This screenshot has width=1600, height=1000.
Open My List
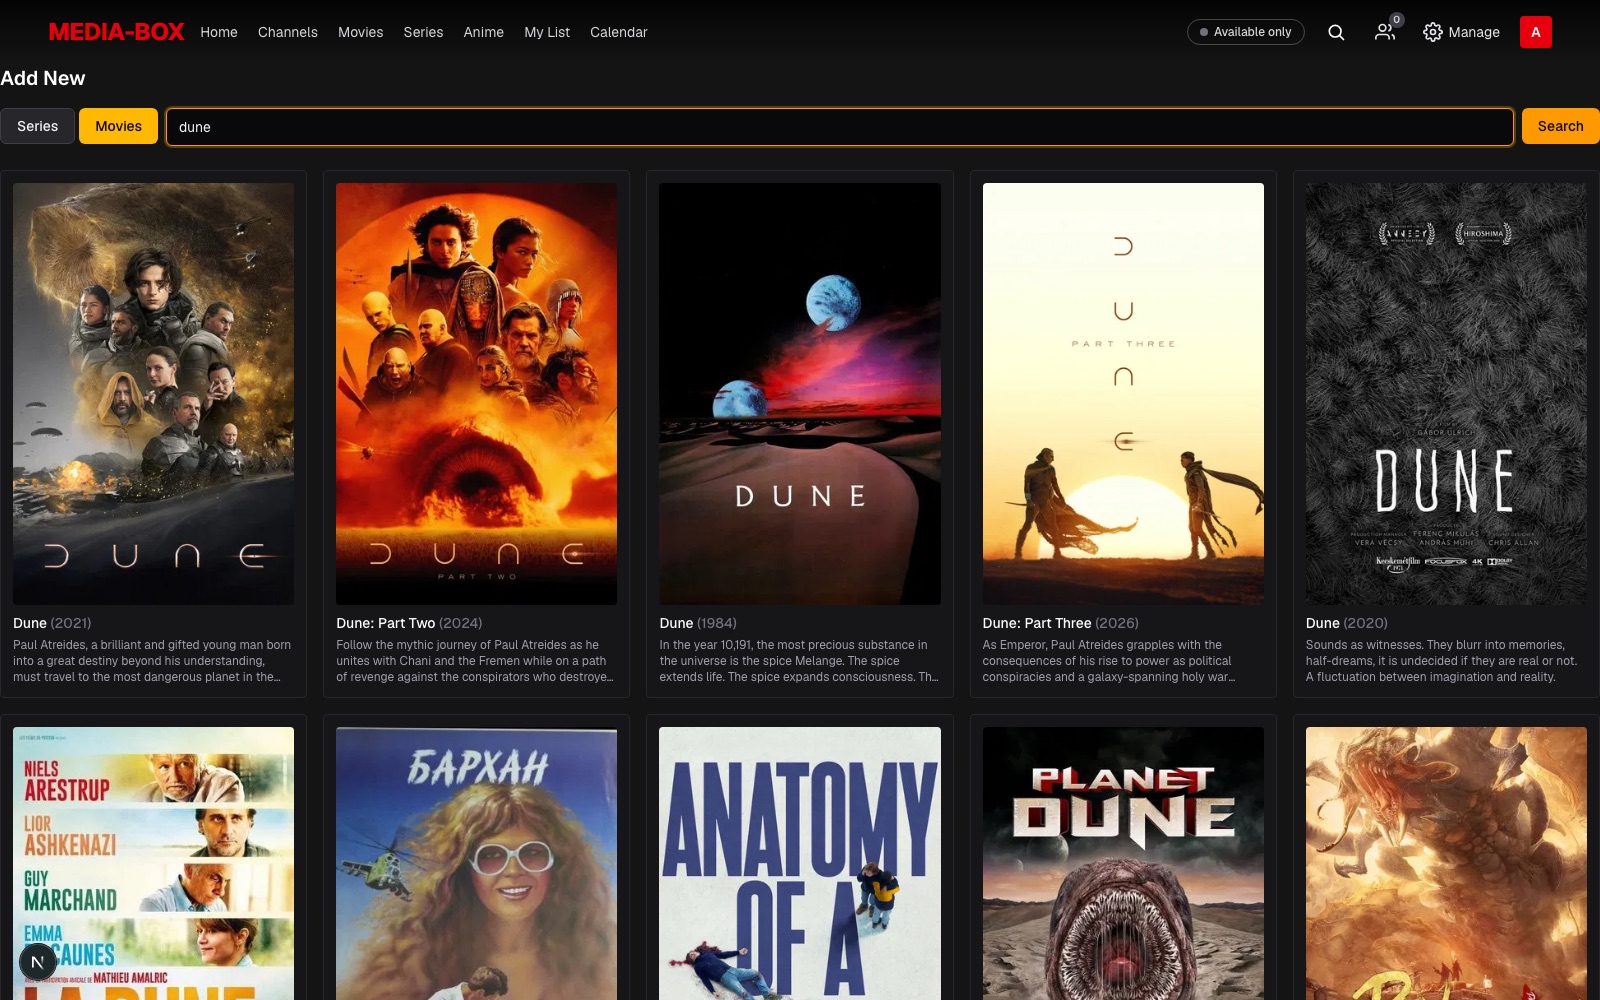[x=547, y=32]
